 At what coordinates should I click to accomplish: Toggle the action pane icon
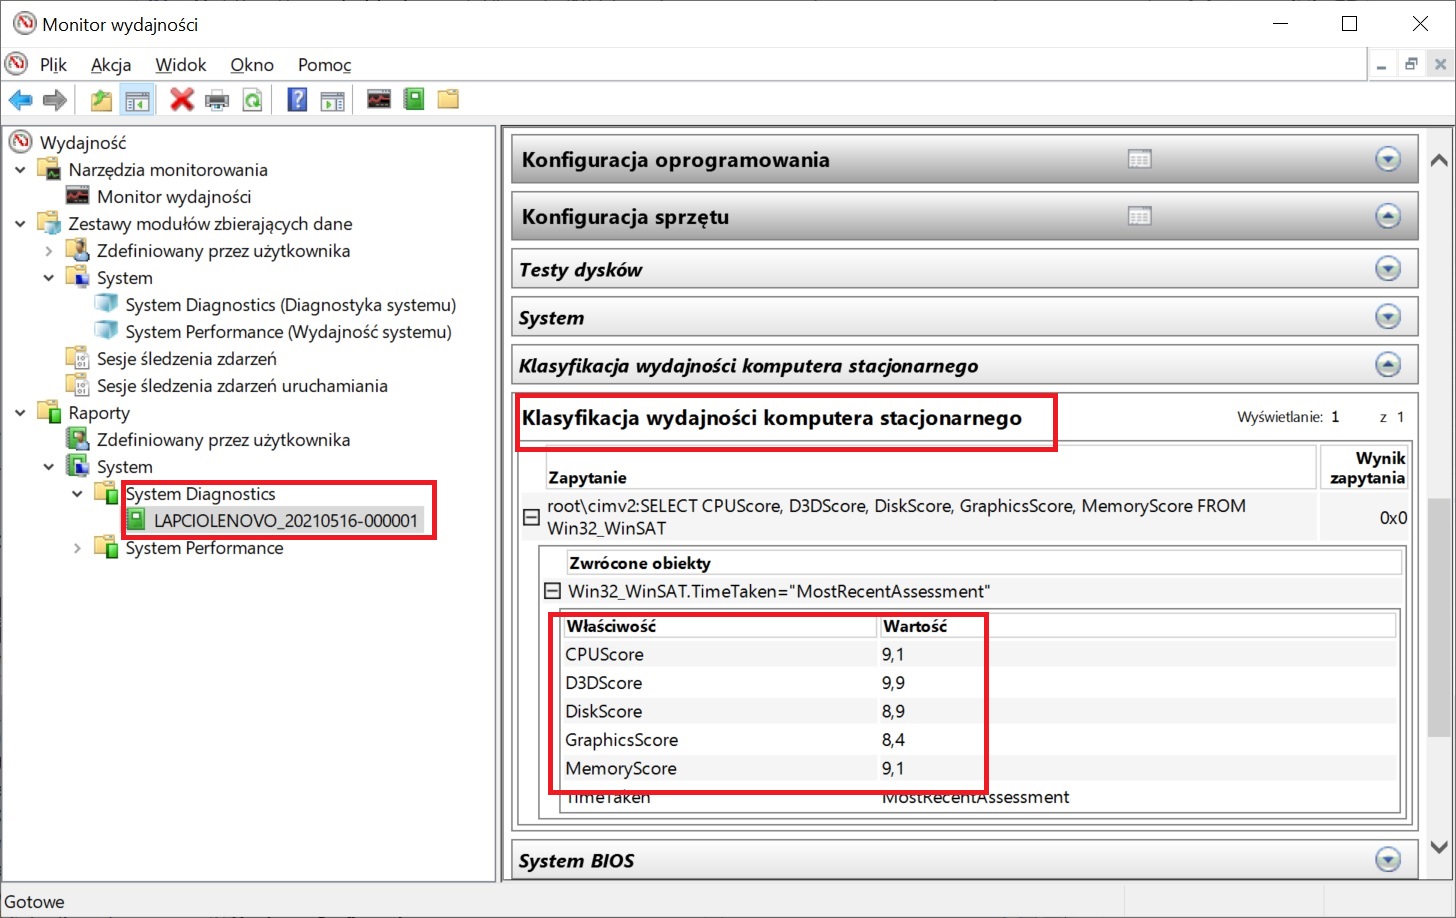click(x=331, y=99)
